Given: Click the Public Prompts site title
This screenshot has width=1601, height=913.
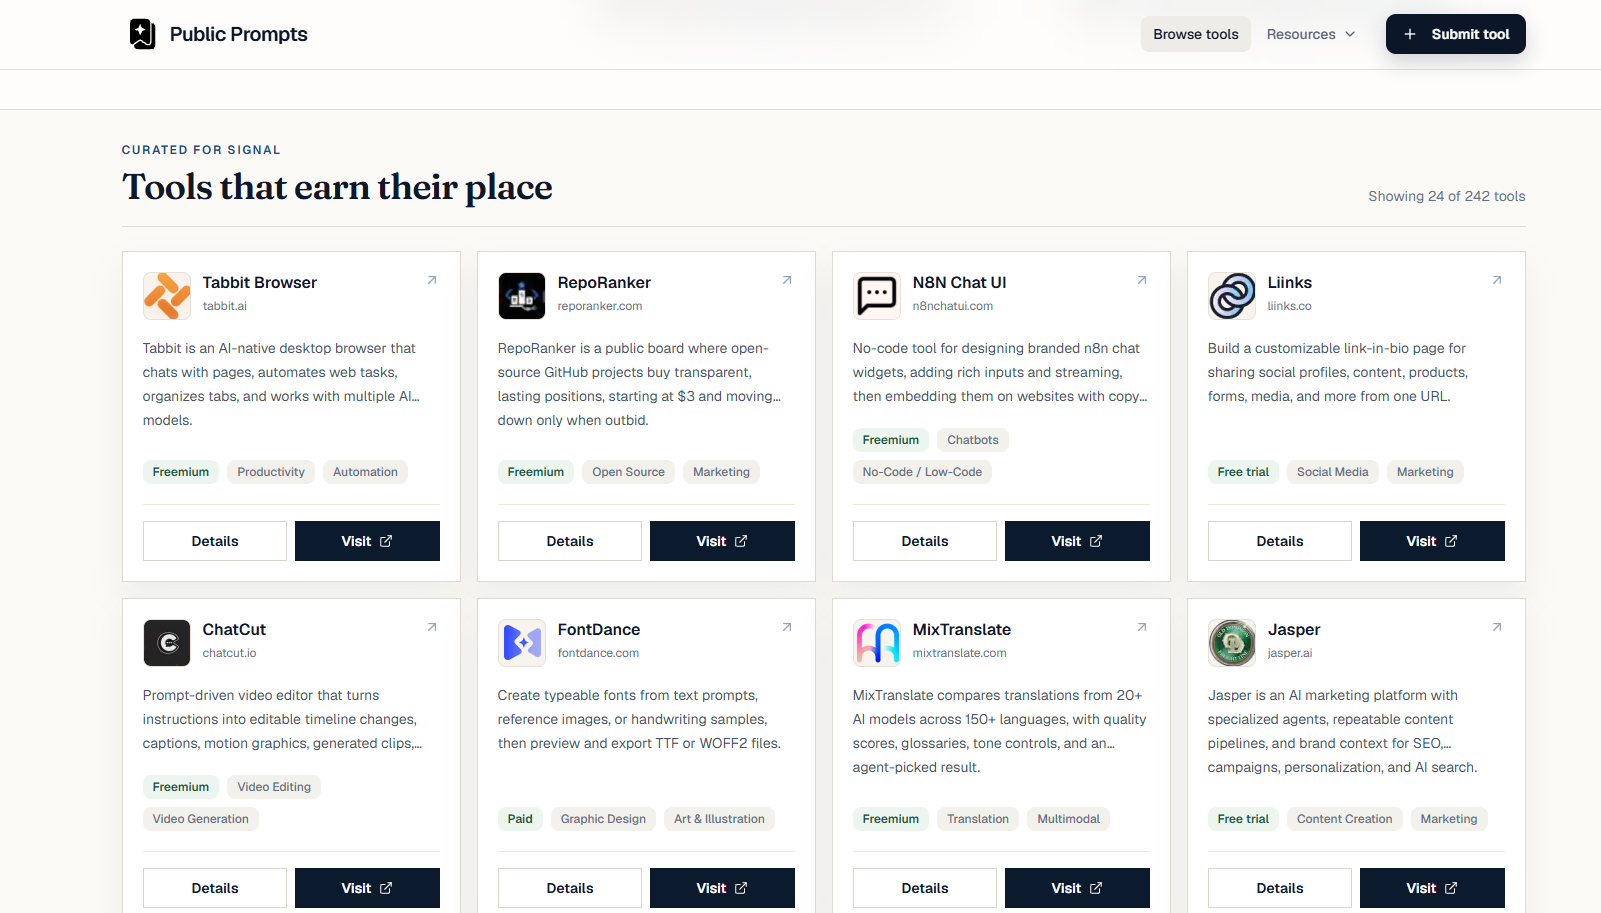Looking at the screenshot, I should (239, 34).
